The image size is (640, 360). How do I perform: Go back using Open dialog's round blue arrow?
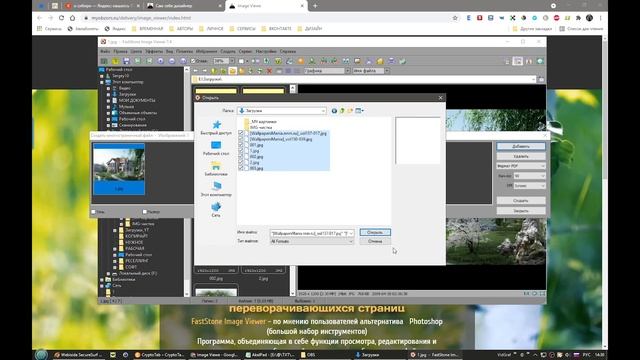[334, 111]
